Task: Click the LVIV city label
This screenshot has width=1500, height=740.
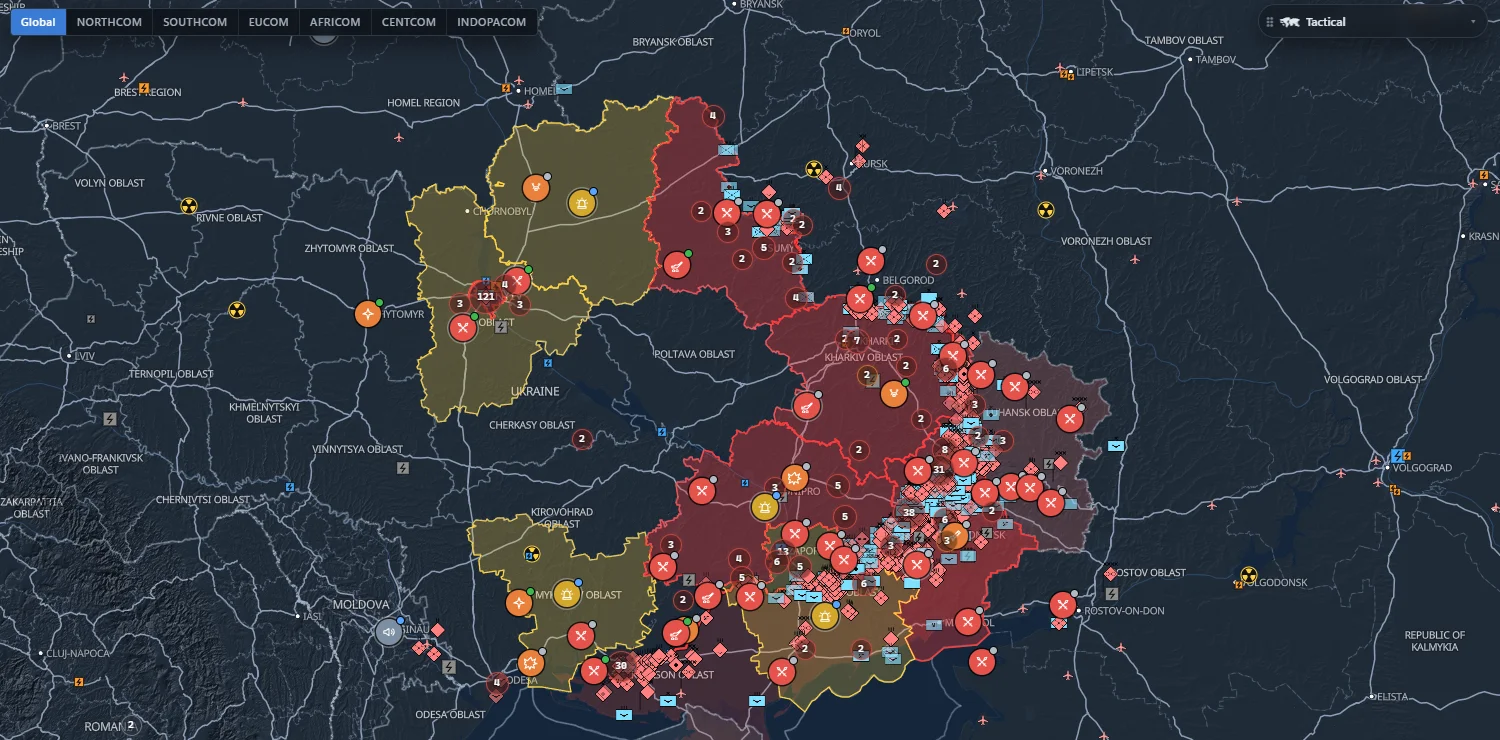Action: [85, 356]
